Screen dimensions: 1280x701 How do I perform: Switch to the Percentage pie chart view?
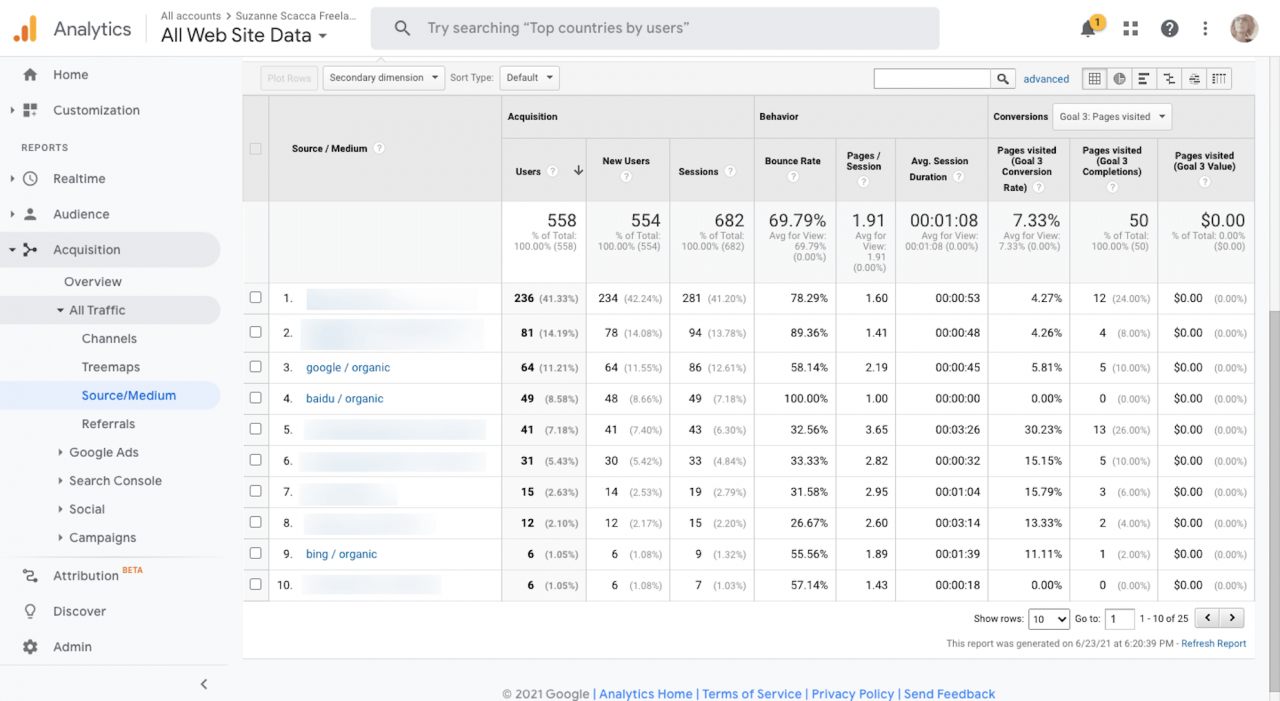(x=1119, y=78)
